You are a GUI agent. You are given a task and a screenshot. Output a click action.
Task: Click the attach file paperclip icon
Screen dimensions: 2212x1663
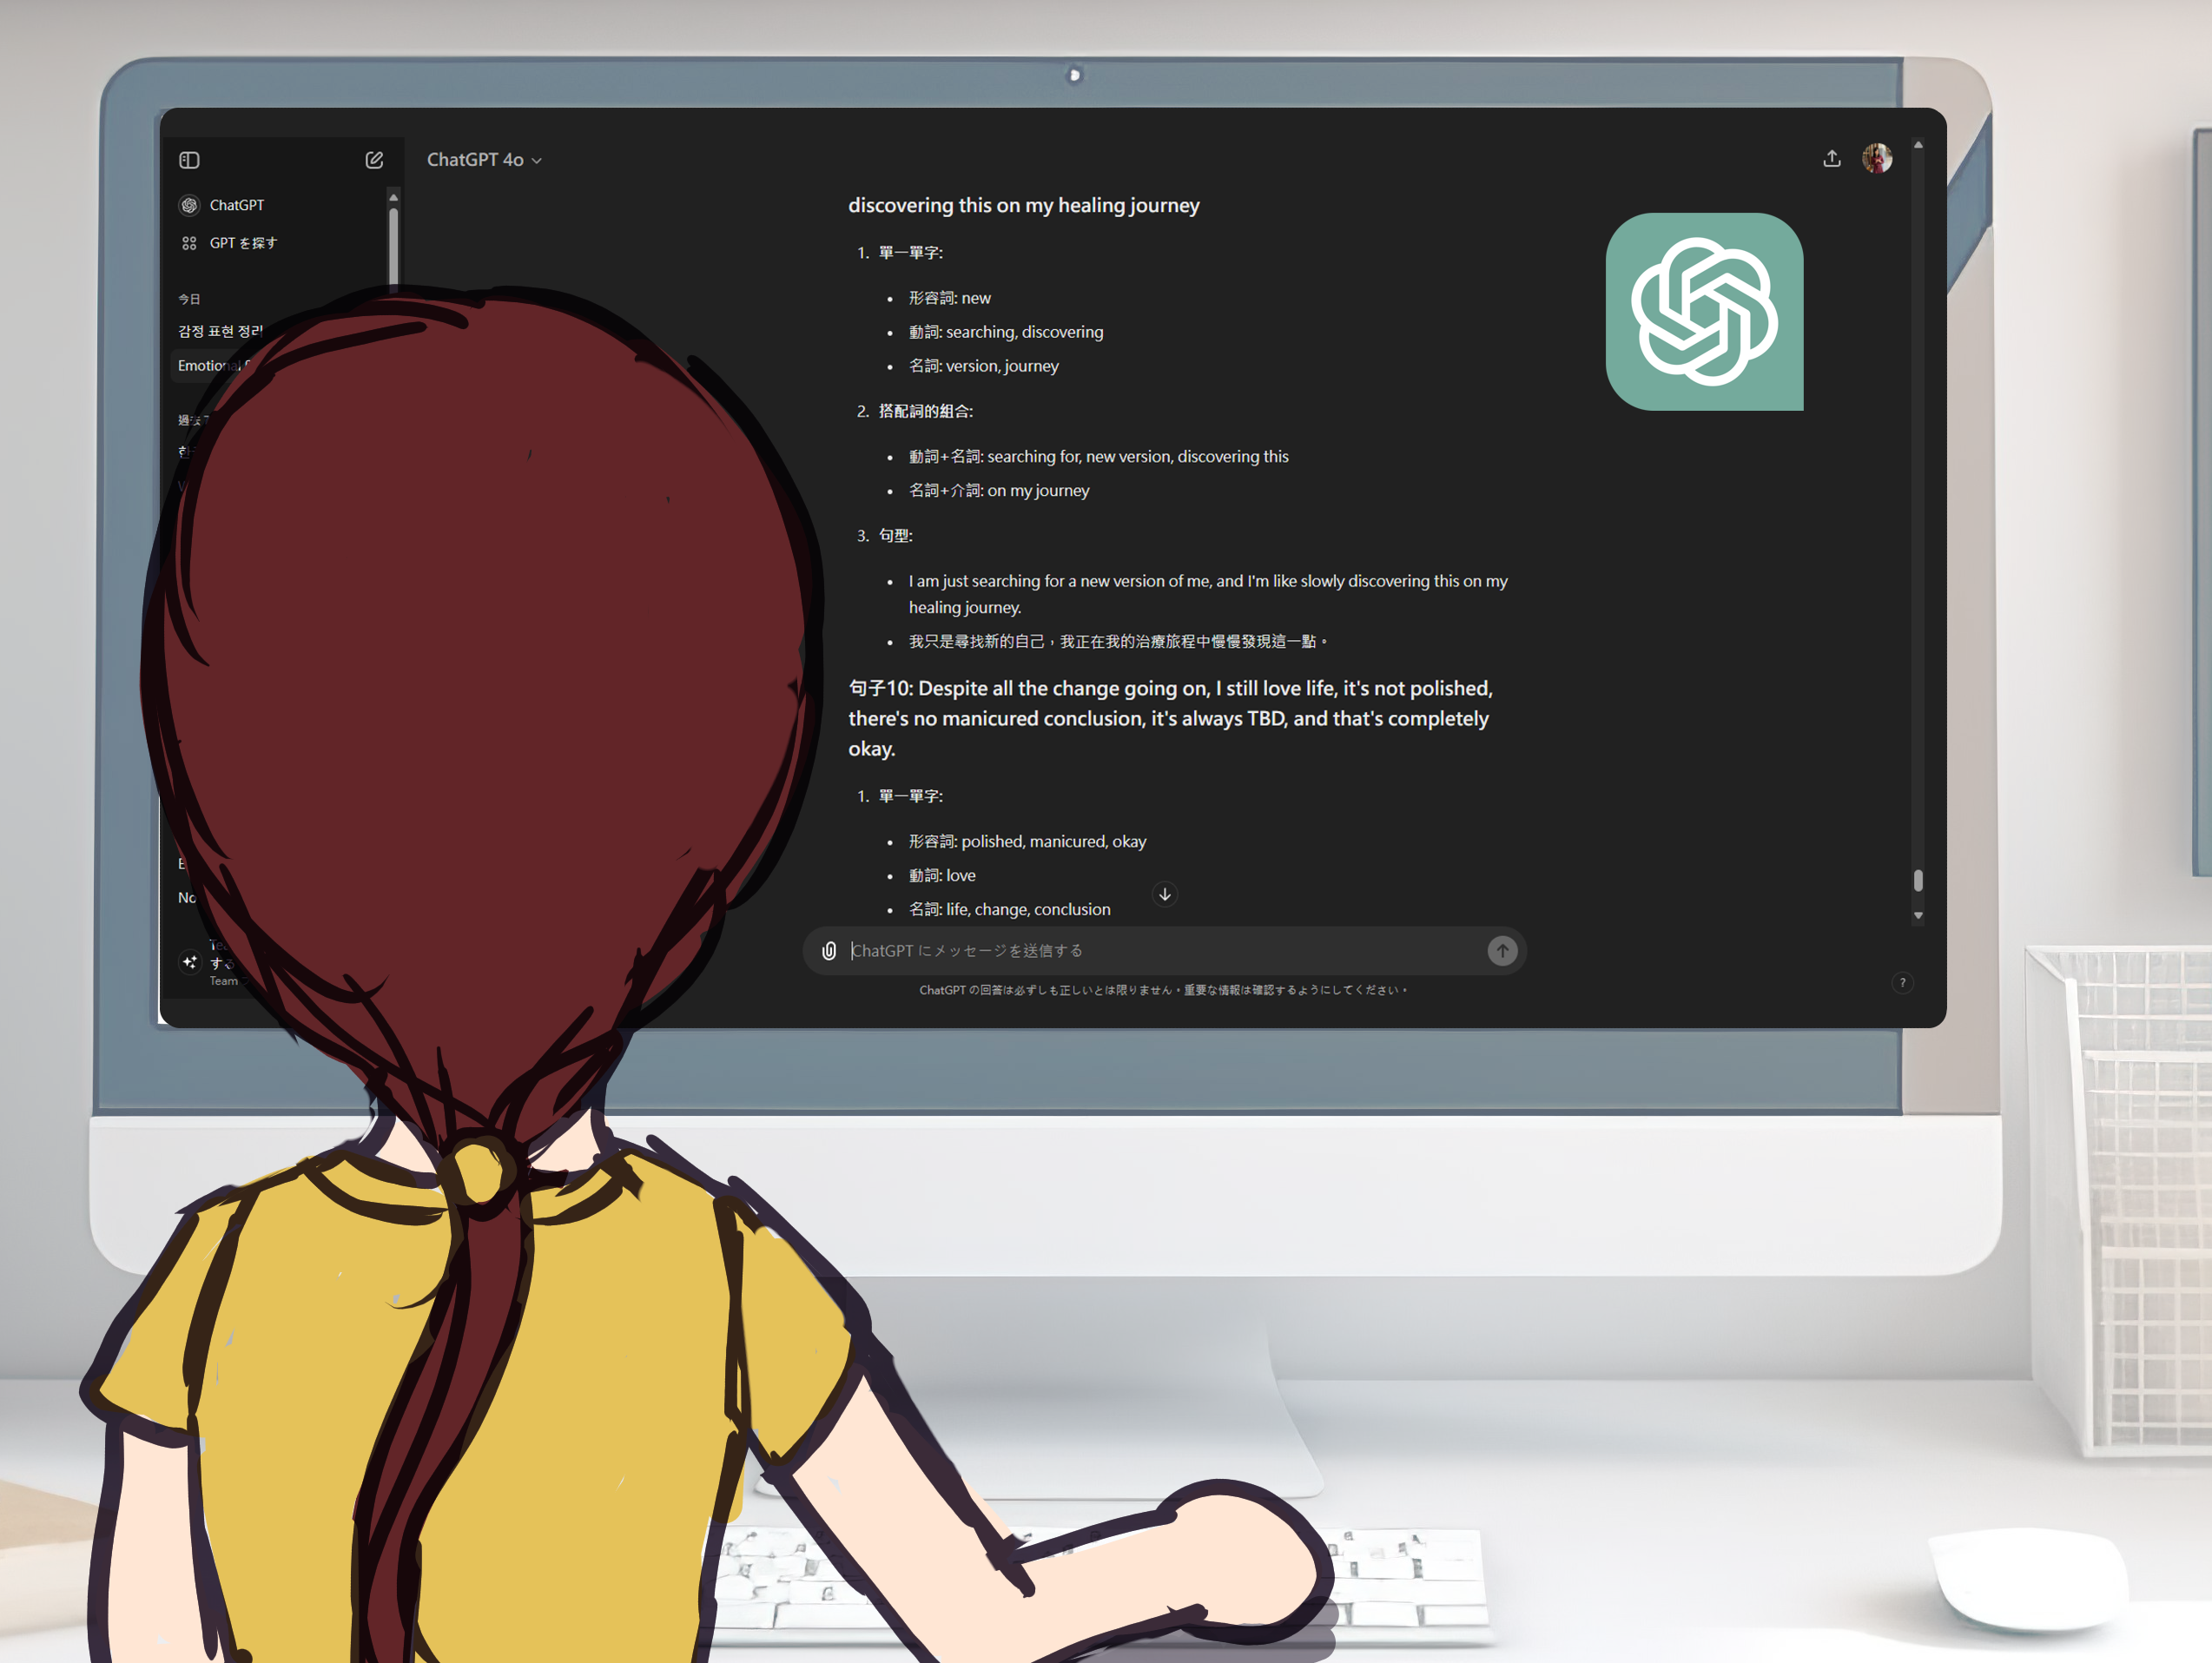point(829,950)
